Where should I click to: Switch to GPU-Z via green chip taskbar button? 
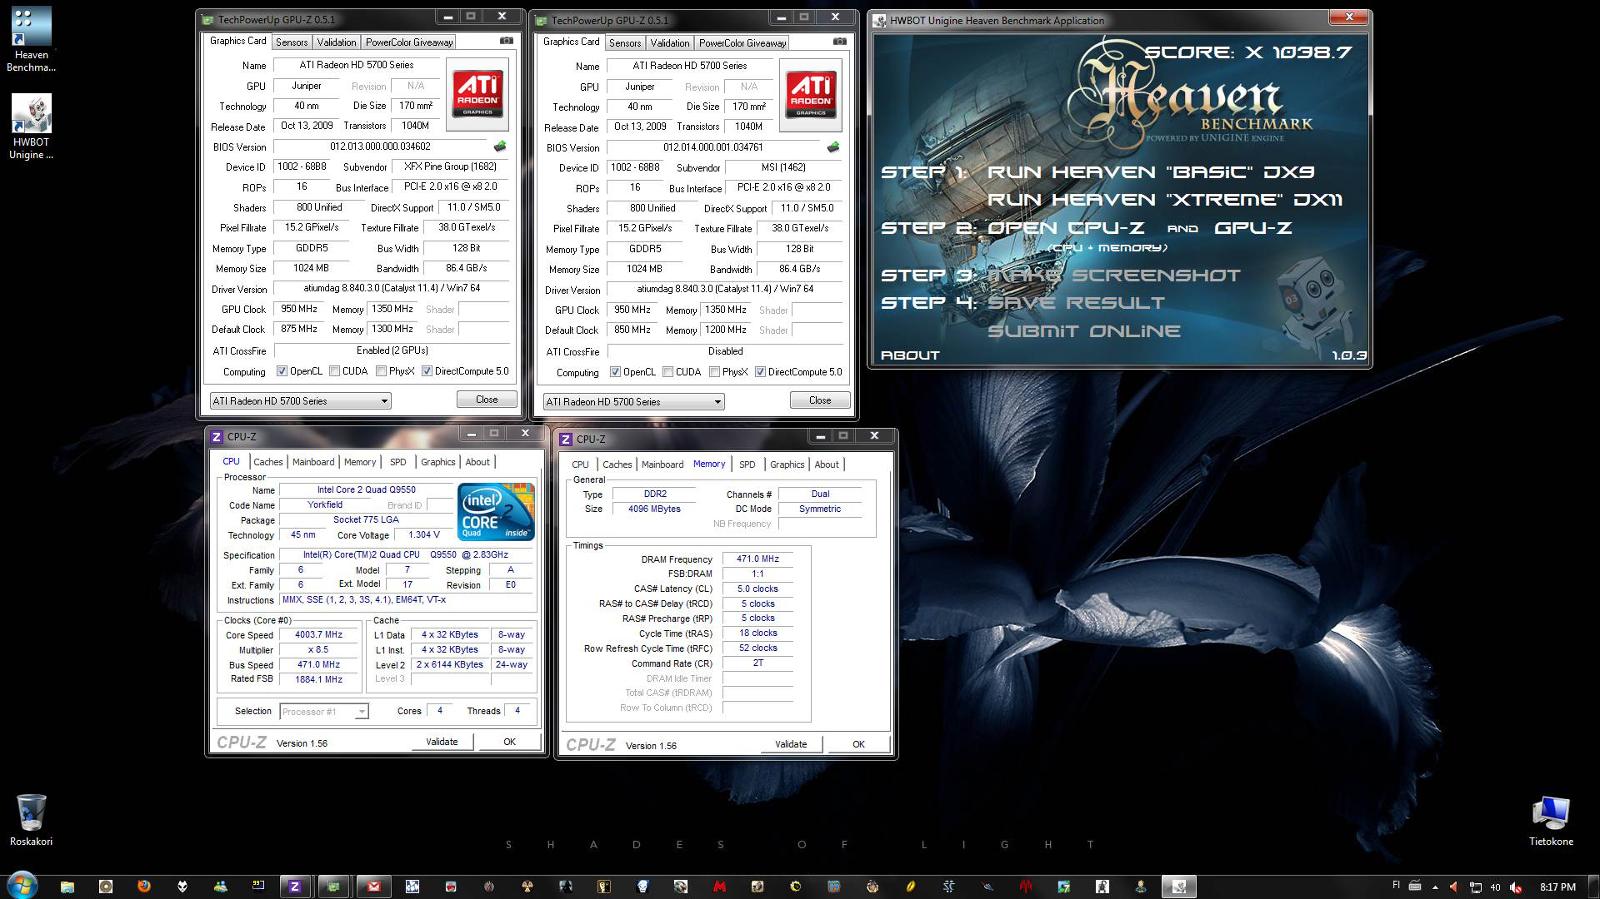coord(333,886)
